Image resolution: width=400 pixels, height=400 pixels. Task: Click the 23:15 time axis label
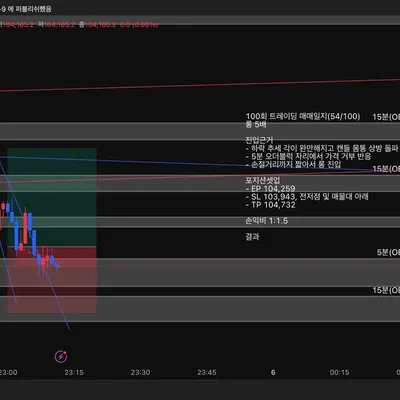click(x=74, y=372)
